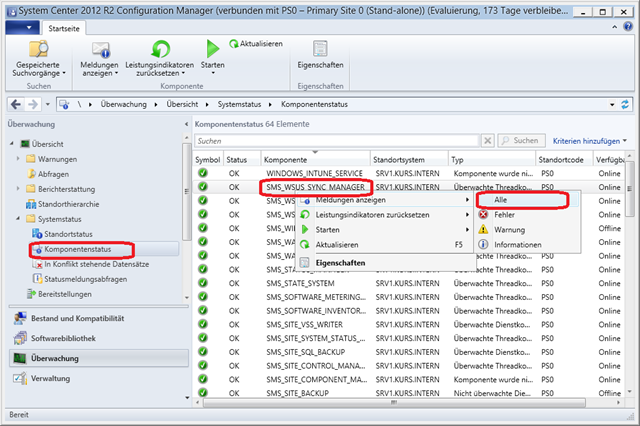Open Standorthierarchie node
640x426 pixels.
point(68,204)
